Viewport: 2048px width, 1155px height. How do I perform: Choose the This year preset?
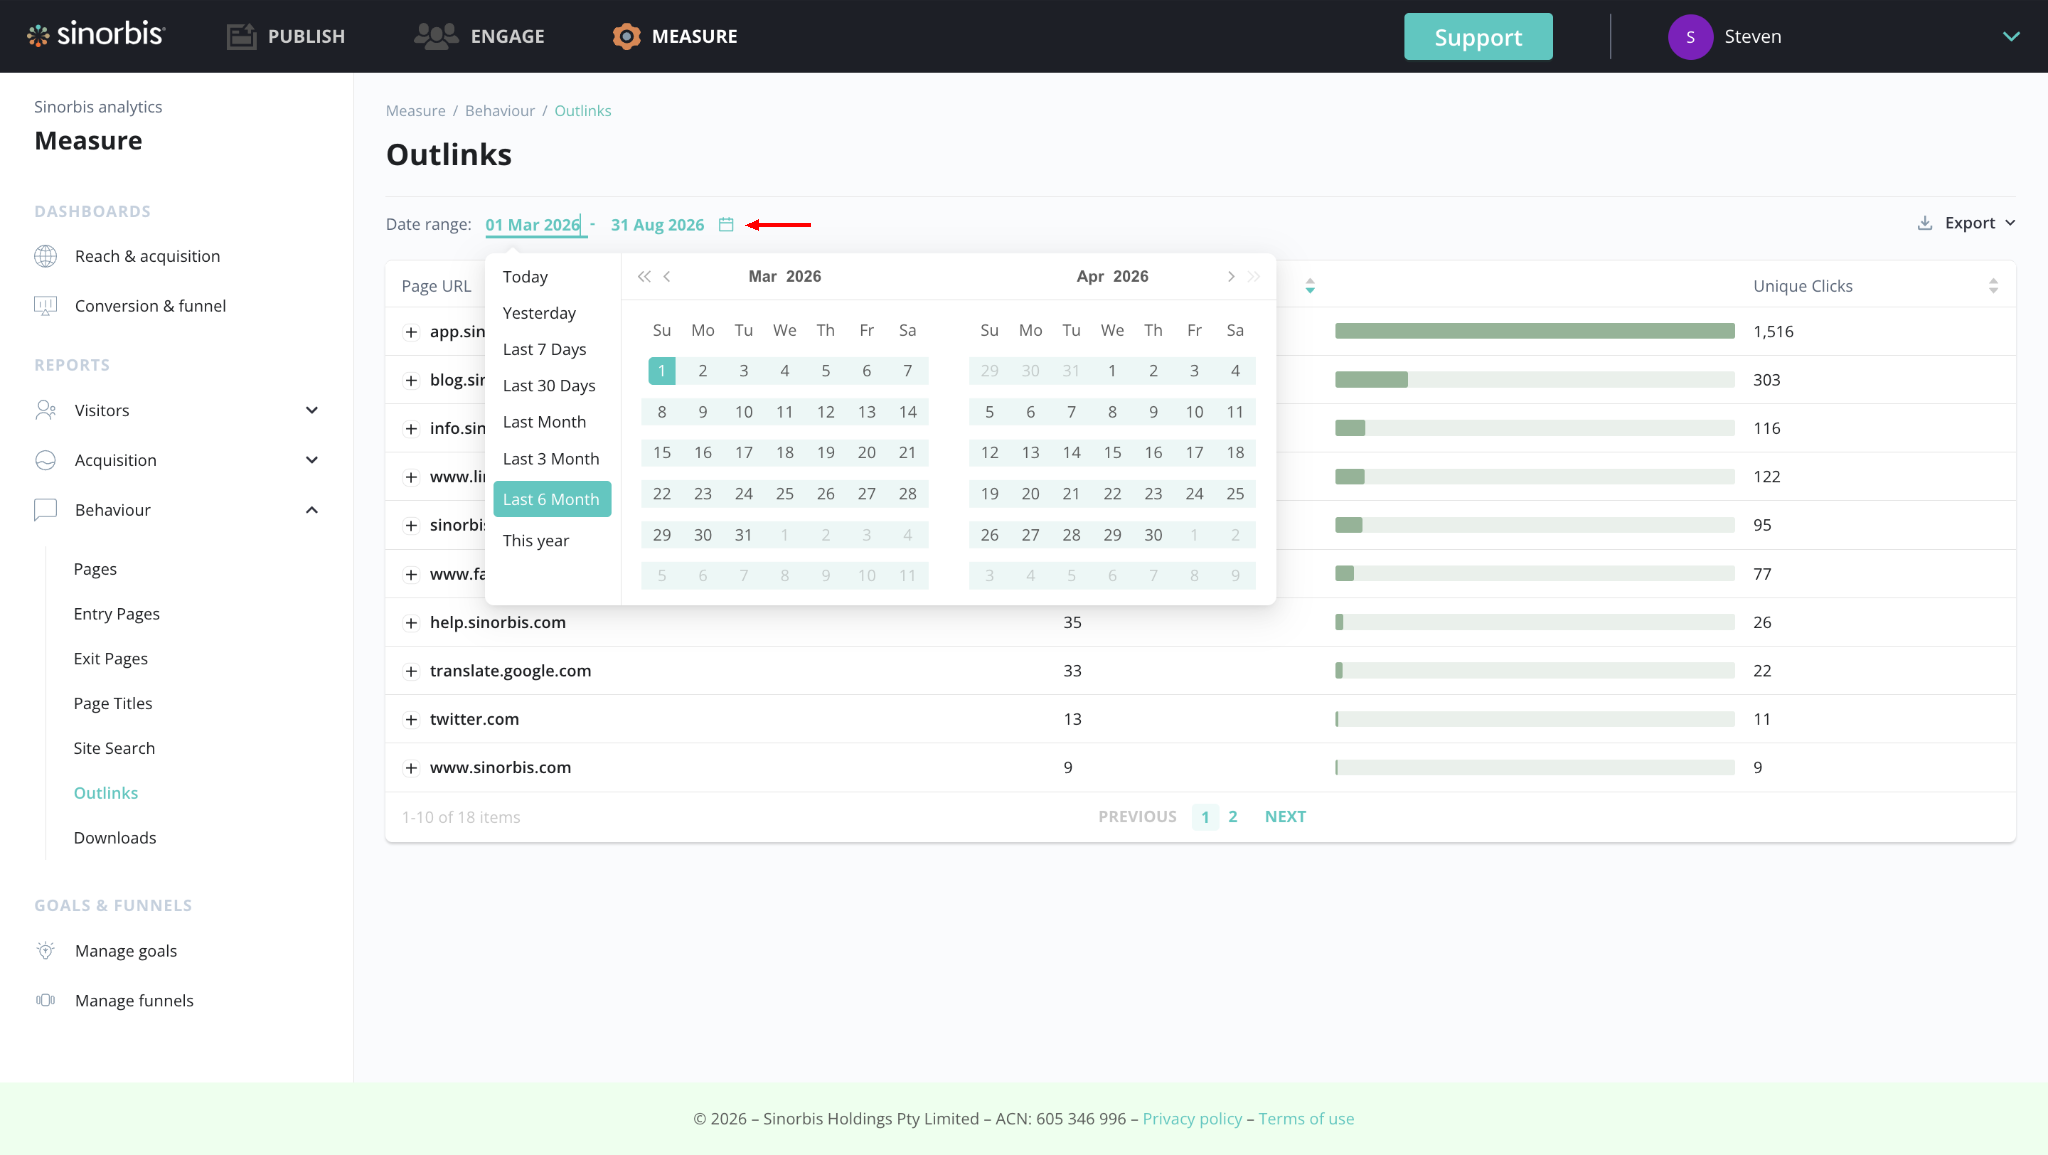pos(536,541)
